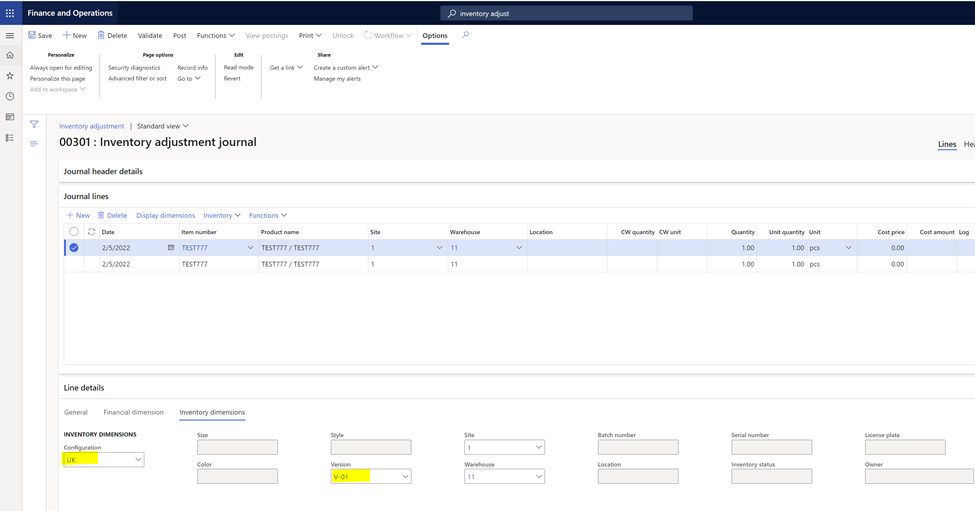Click Record info

coord(193,68)
